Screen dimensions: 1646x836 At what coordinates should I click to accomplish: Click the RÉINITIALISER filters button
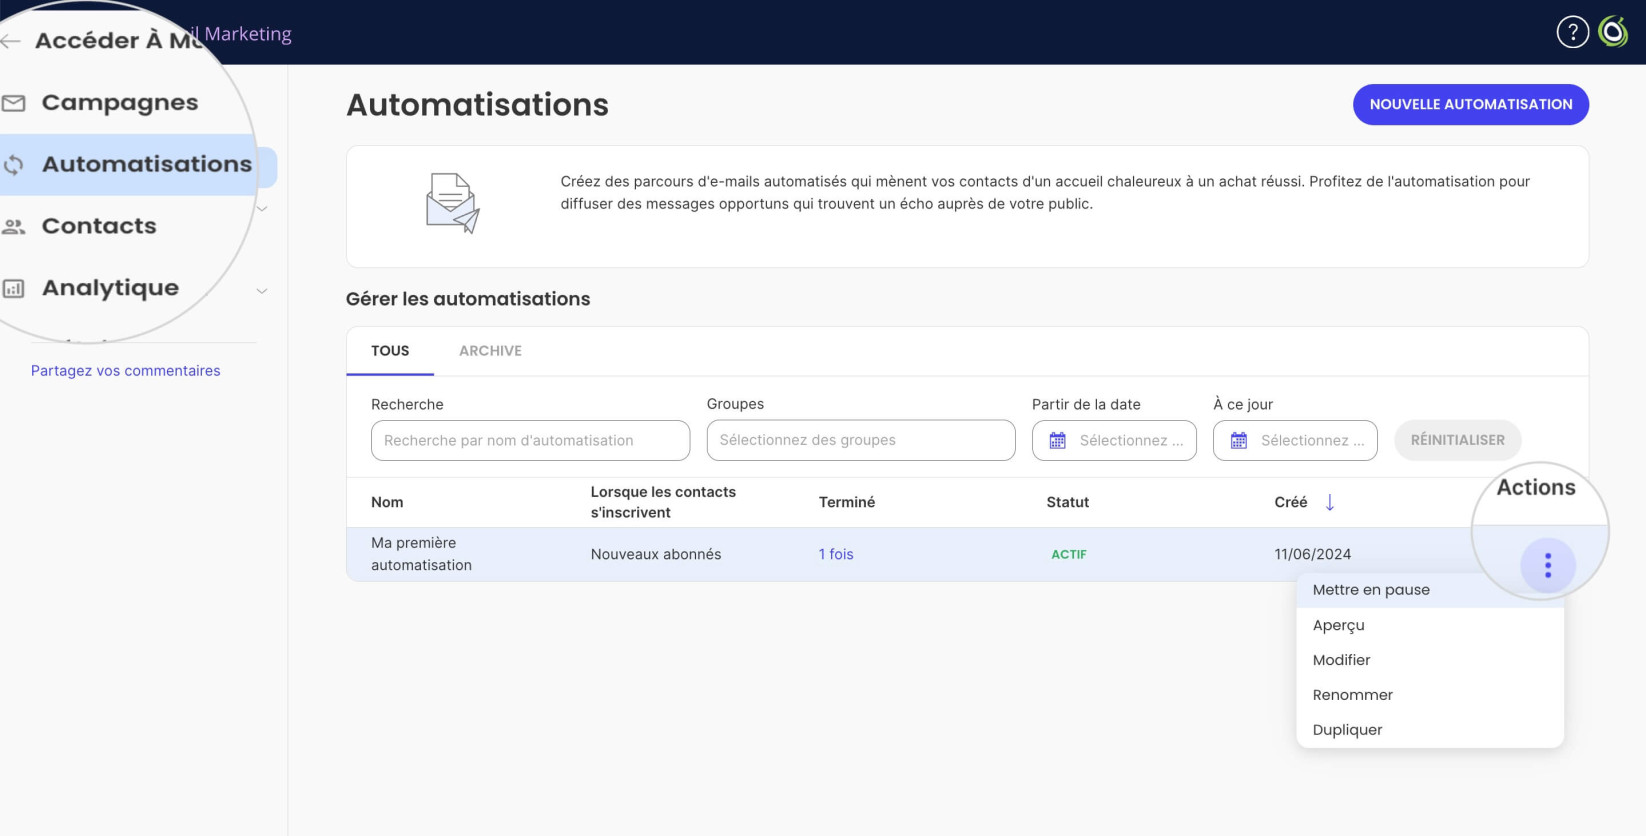1457,440
